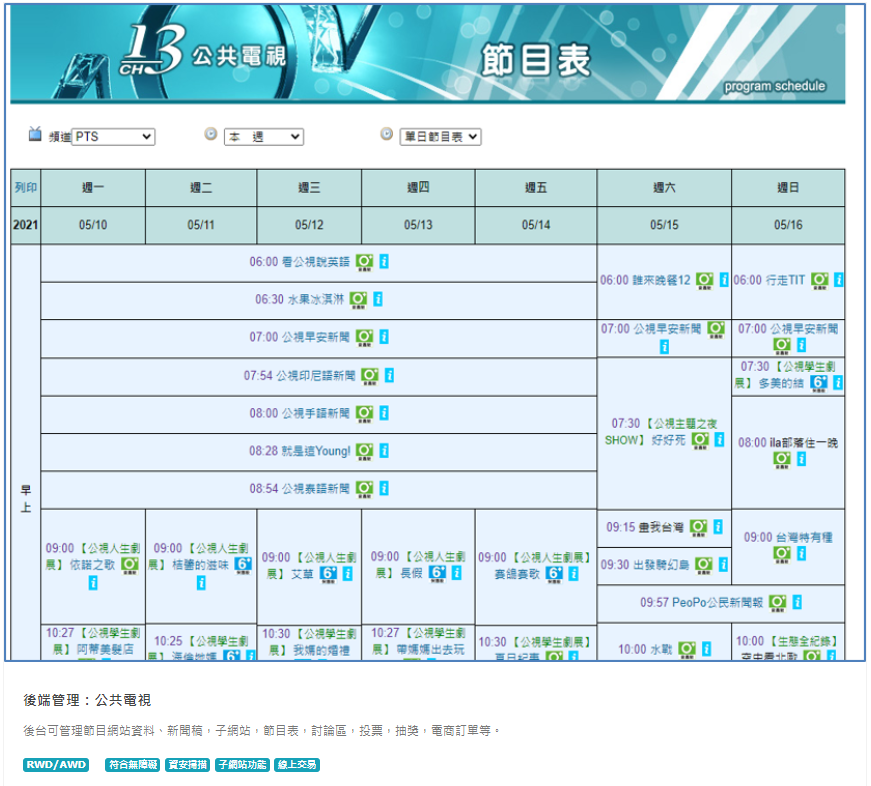Open the info icon beside 出發騎幻島
This screenshot has width=871, height=786.
coord(723,565)
